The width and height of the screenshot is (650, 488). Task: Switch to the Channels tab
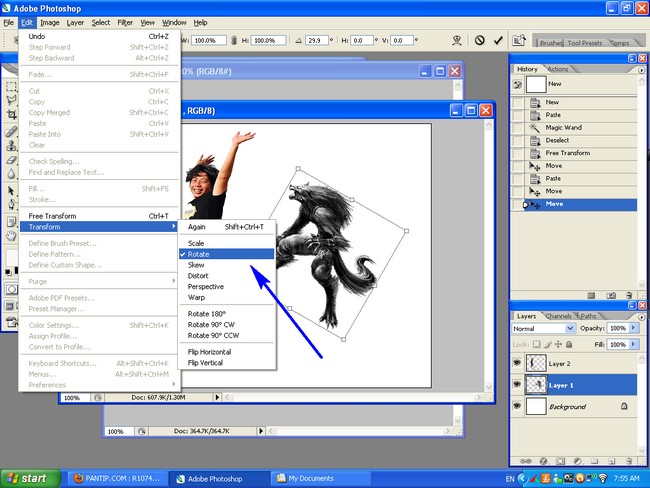tap(558, 316)
